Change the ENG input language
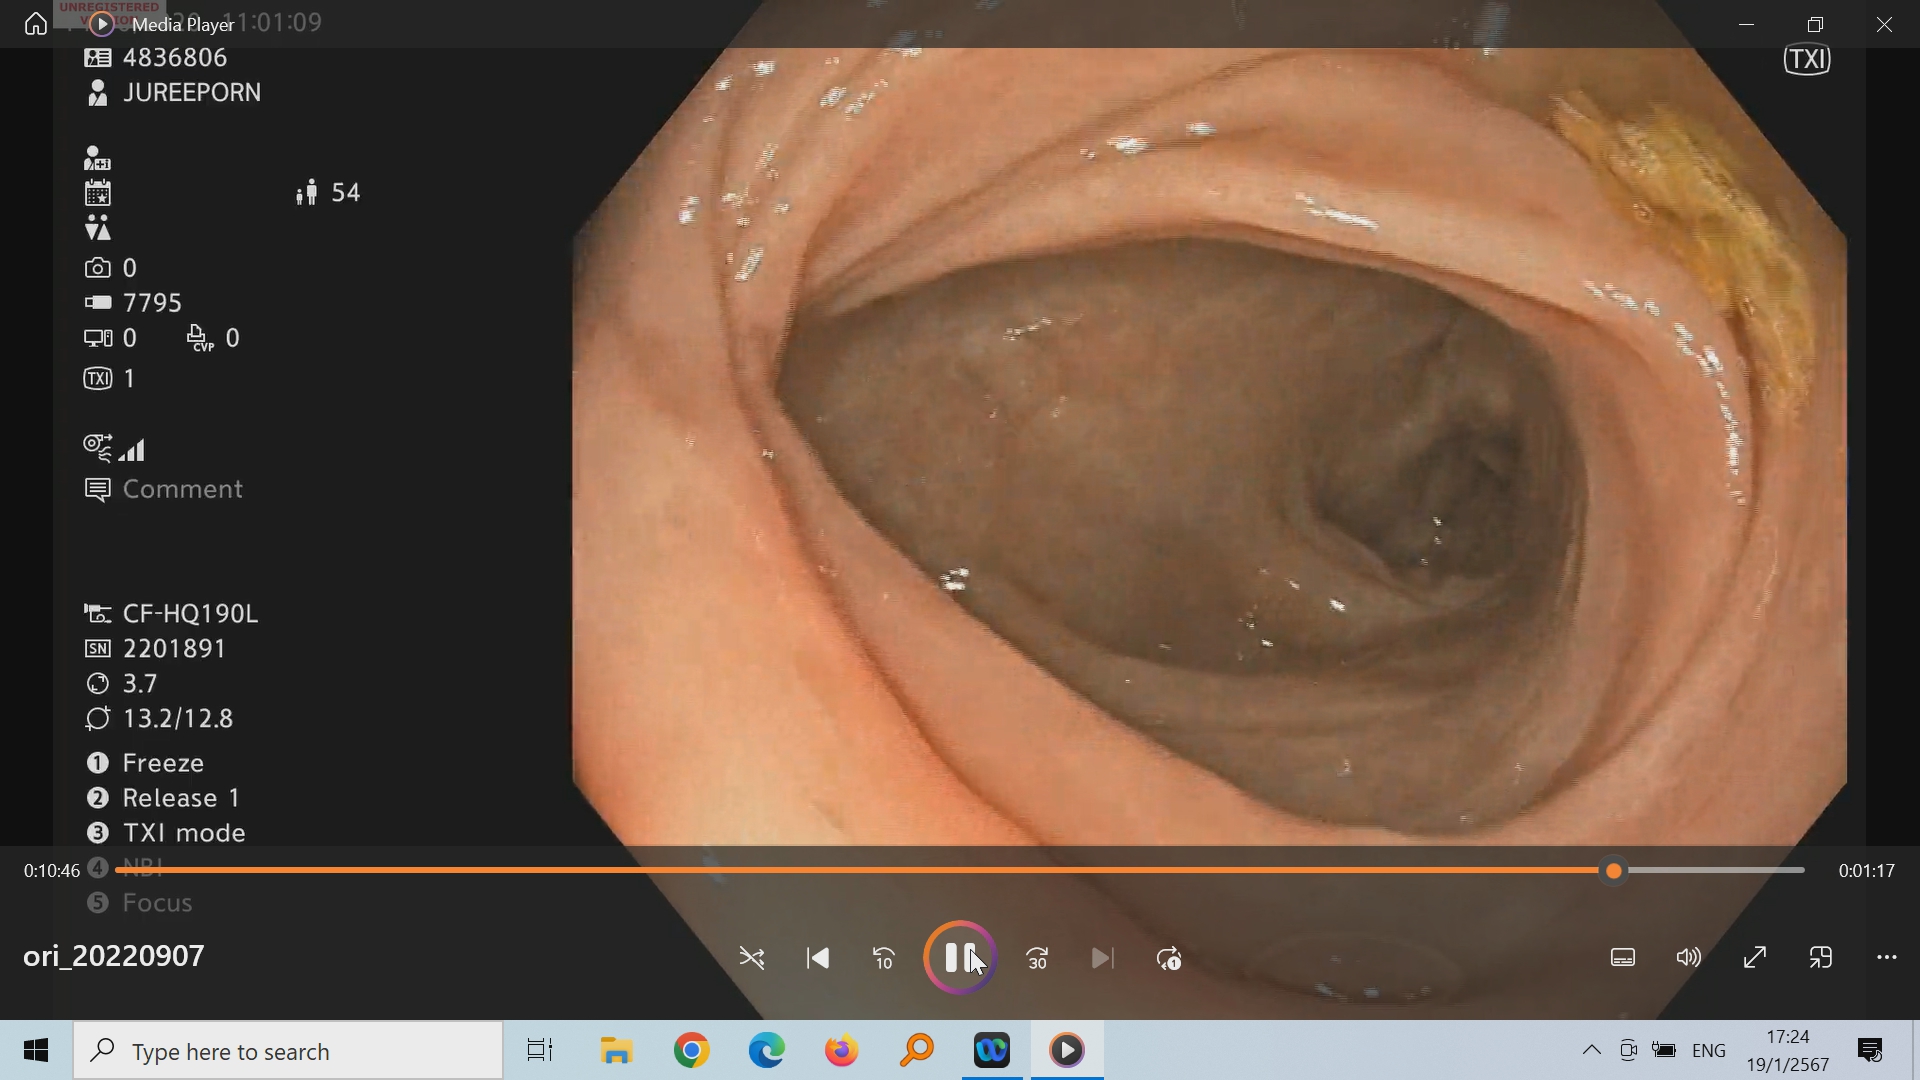Screen dimensions: 1920x1080 click(x=1709, y=1051)
